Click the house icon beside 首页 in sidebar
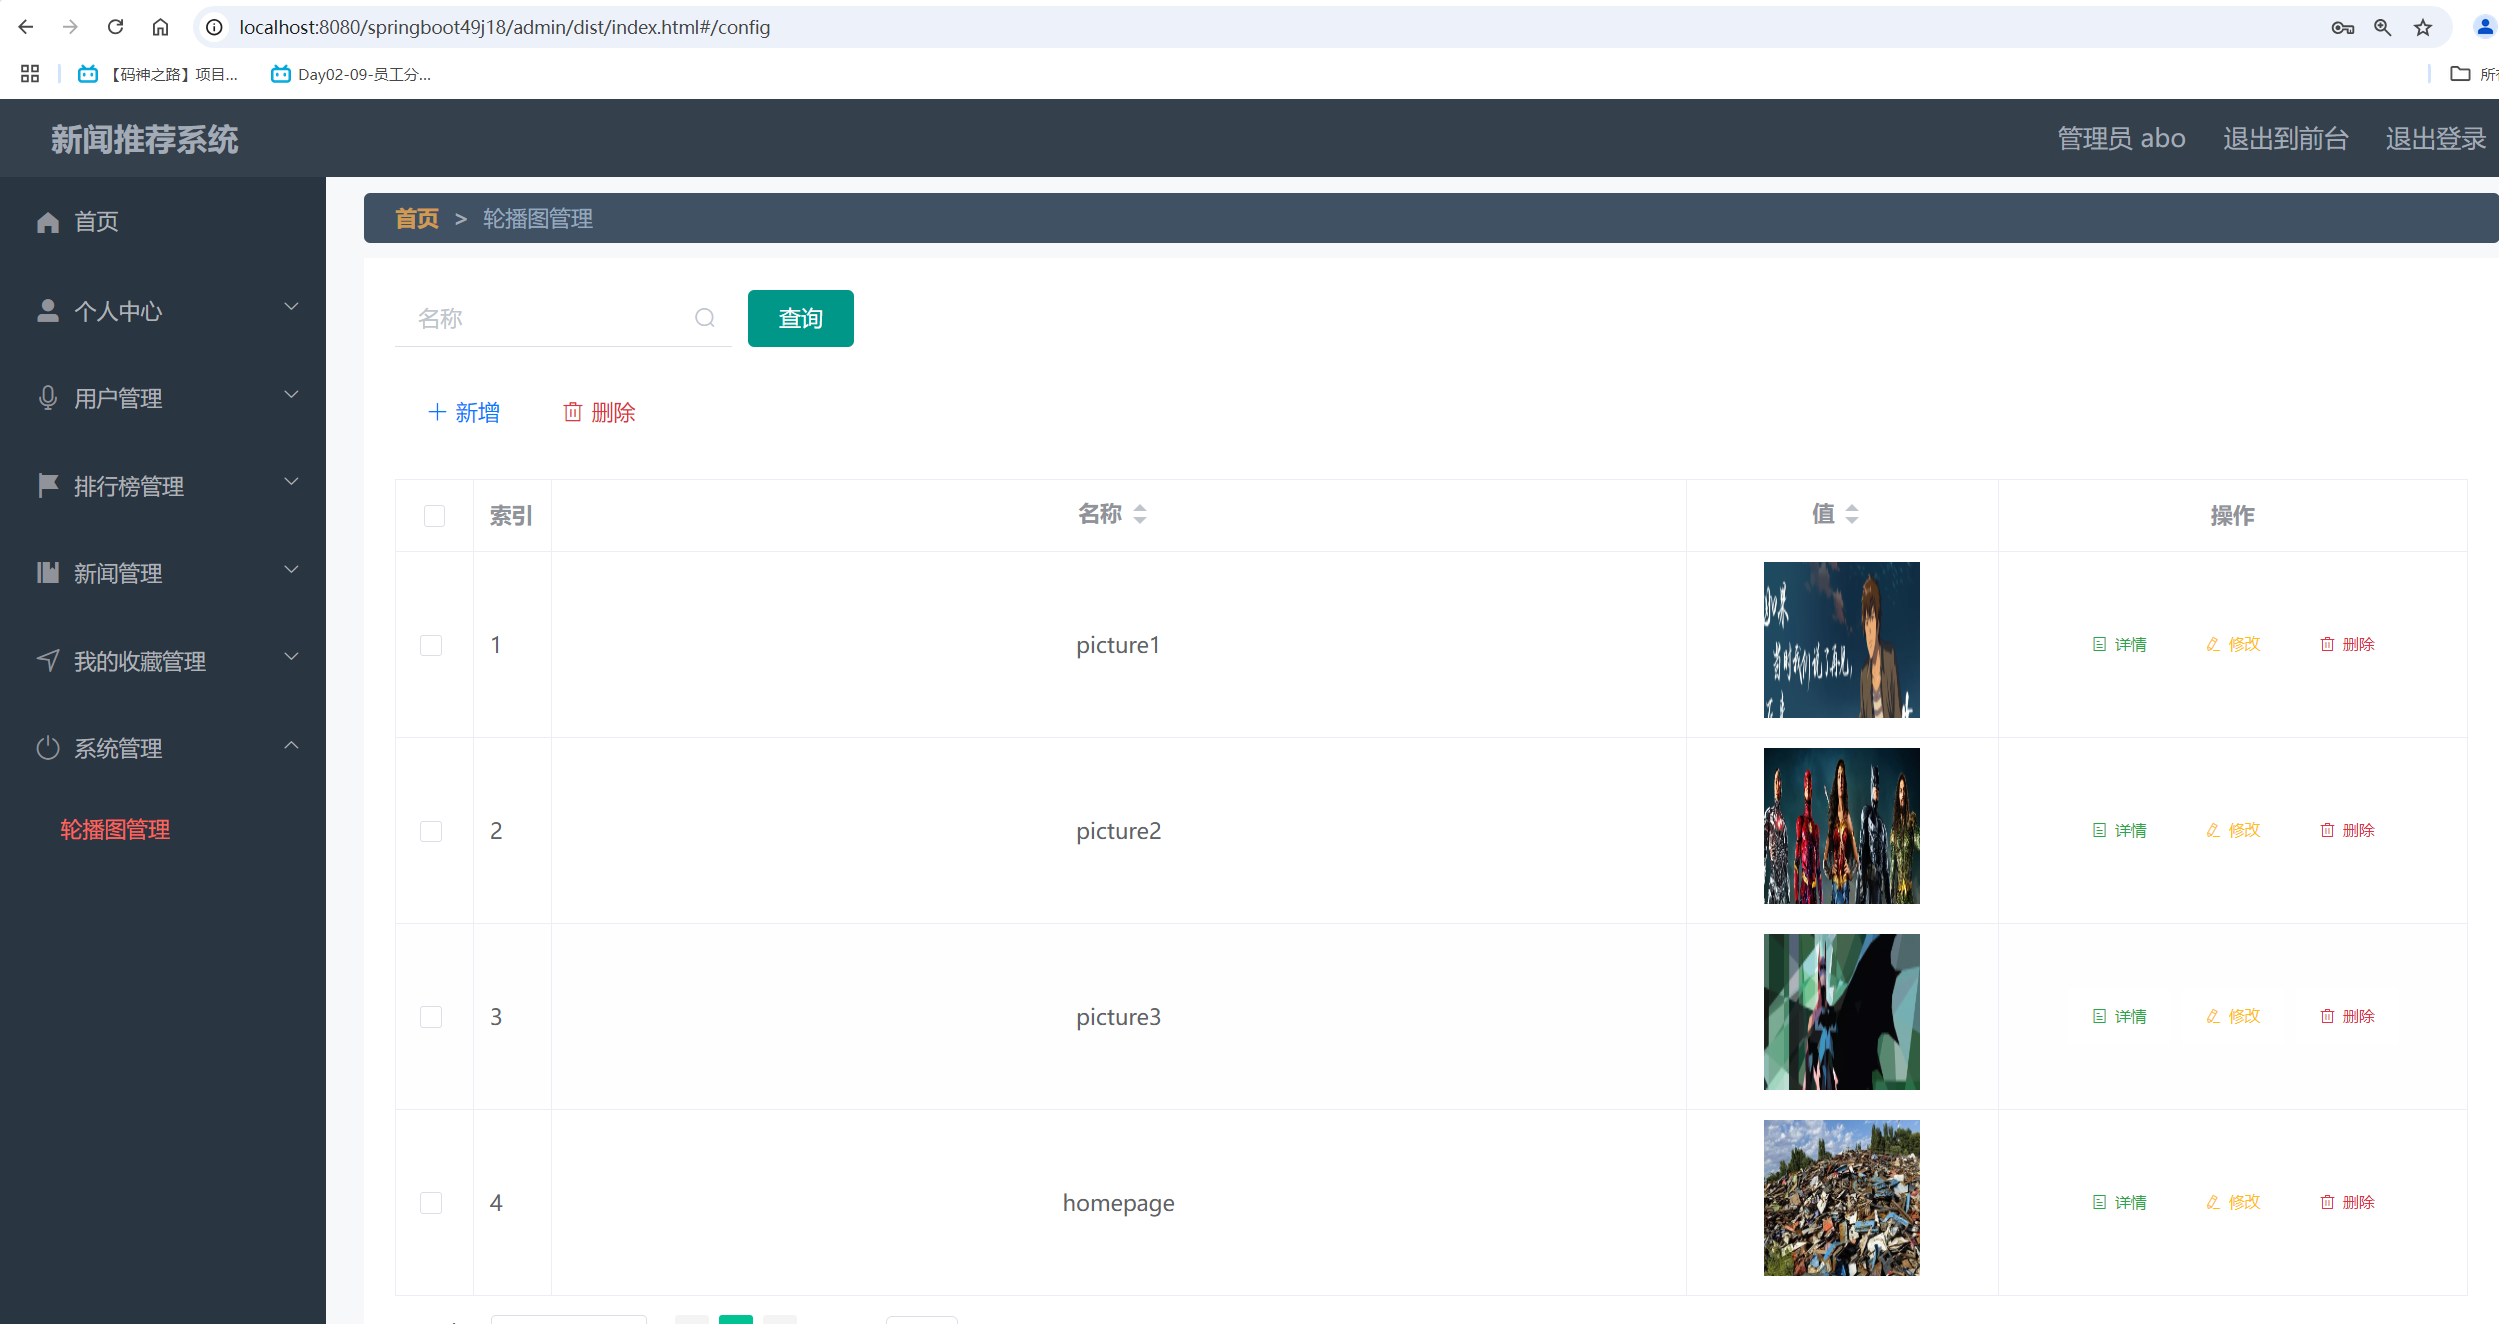This screenshot has height=1324, width=2499. click(x=48, y=222)
